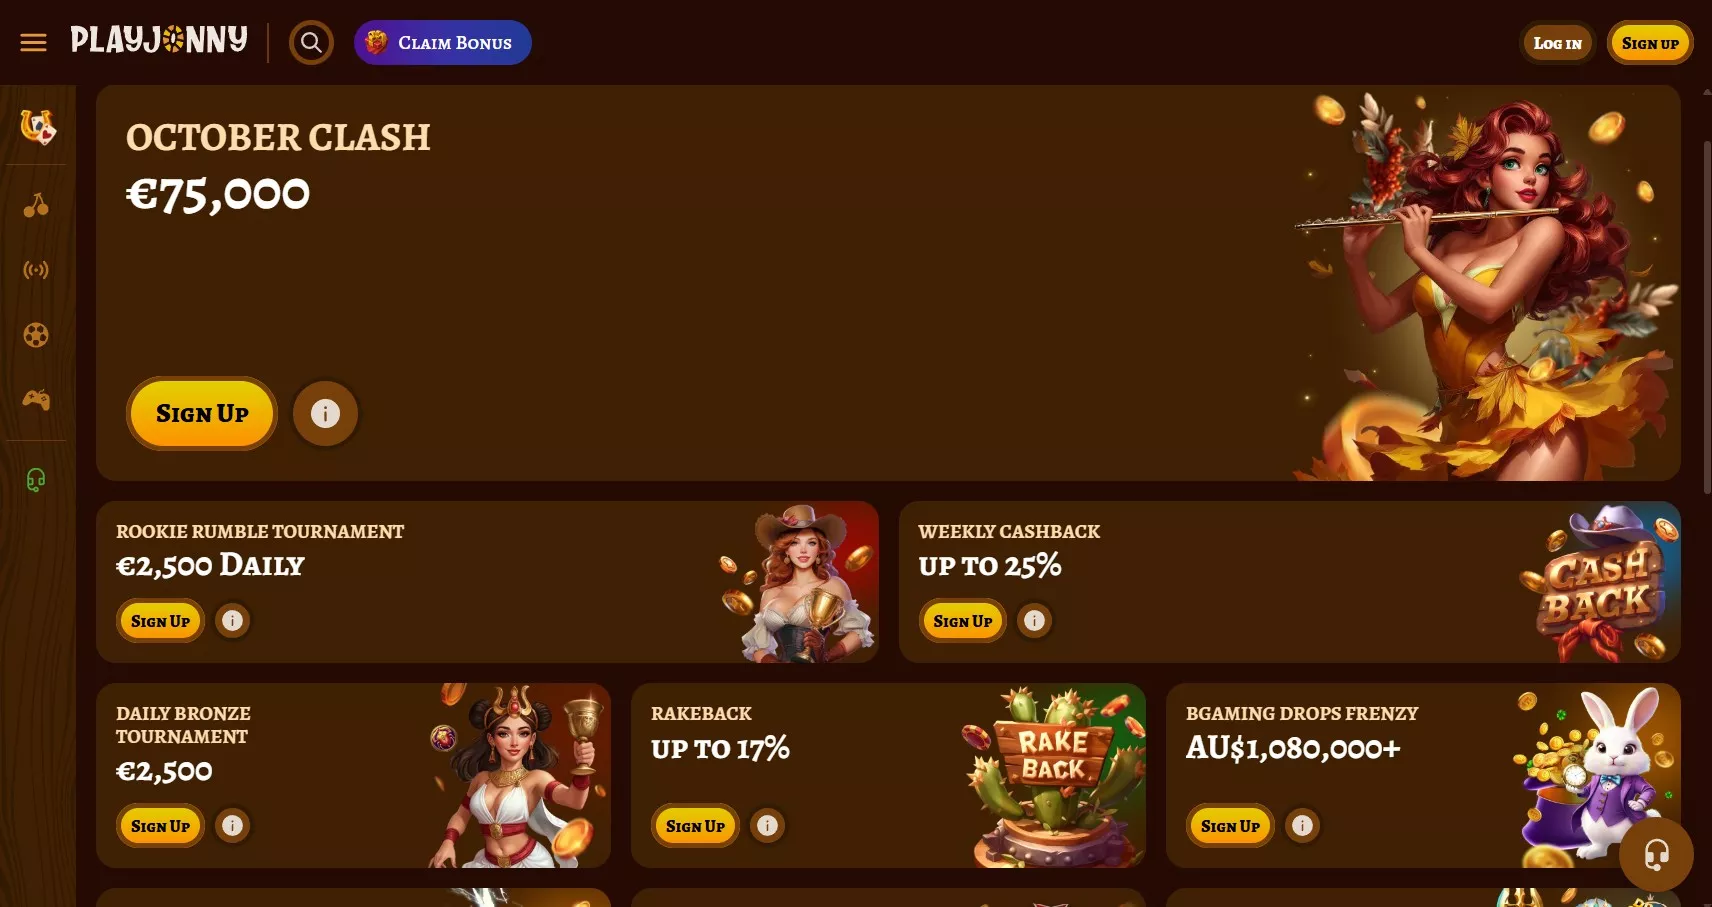Click the search magnifier icon
The height and width of the screenshot is (907, 1712).
[x=311, y=43]
